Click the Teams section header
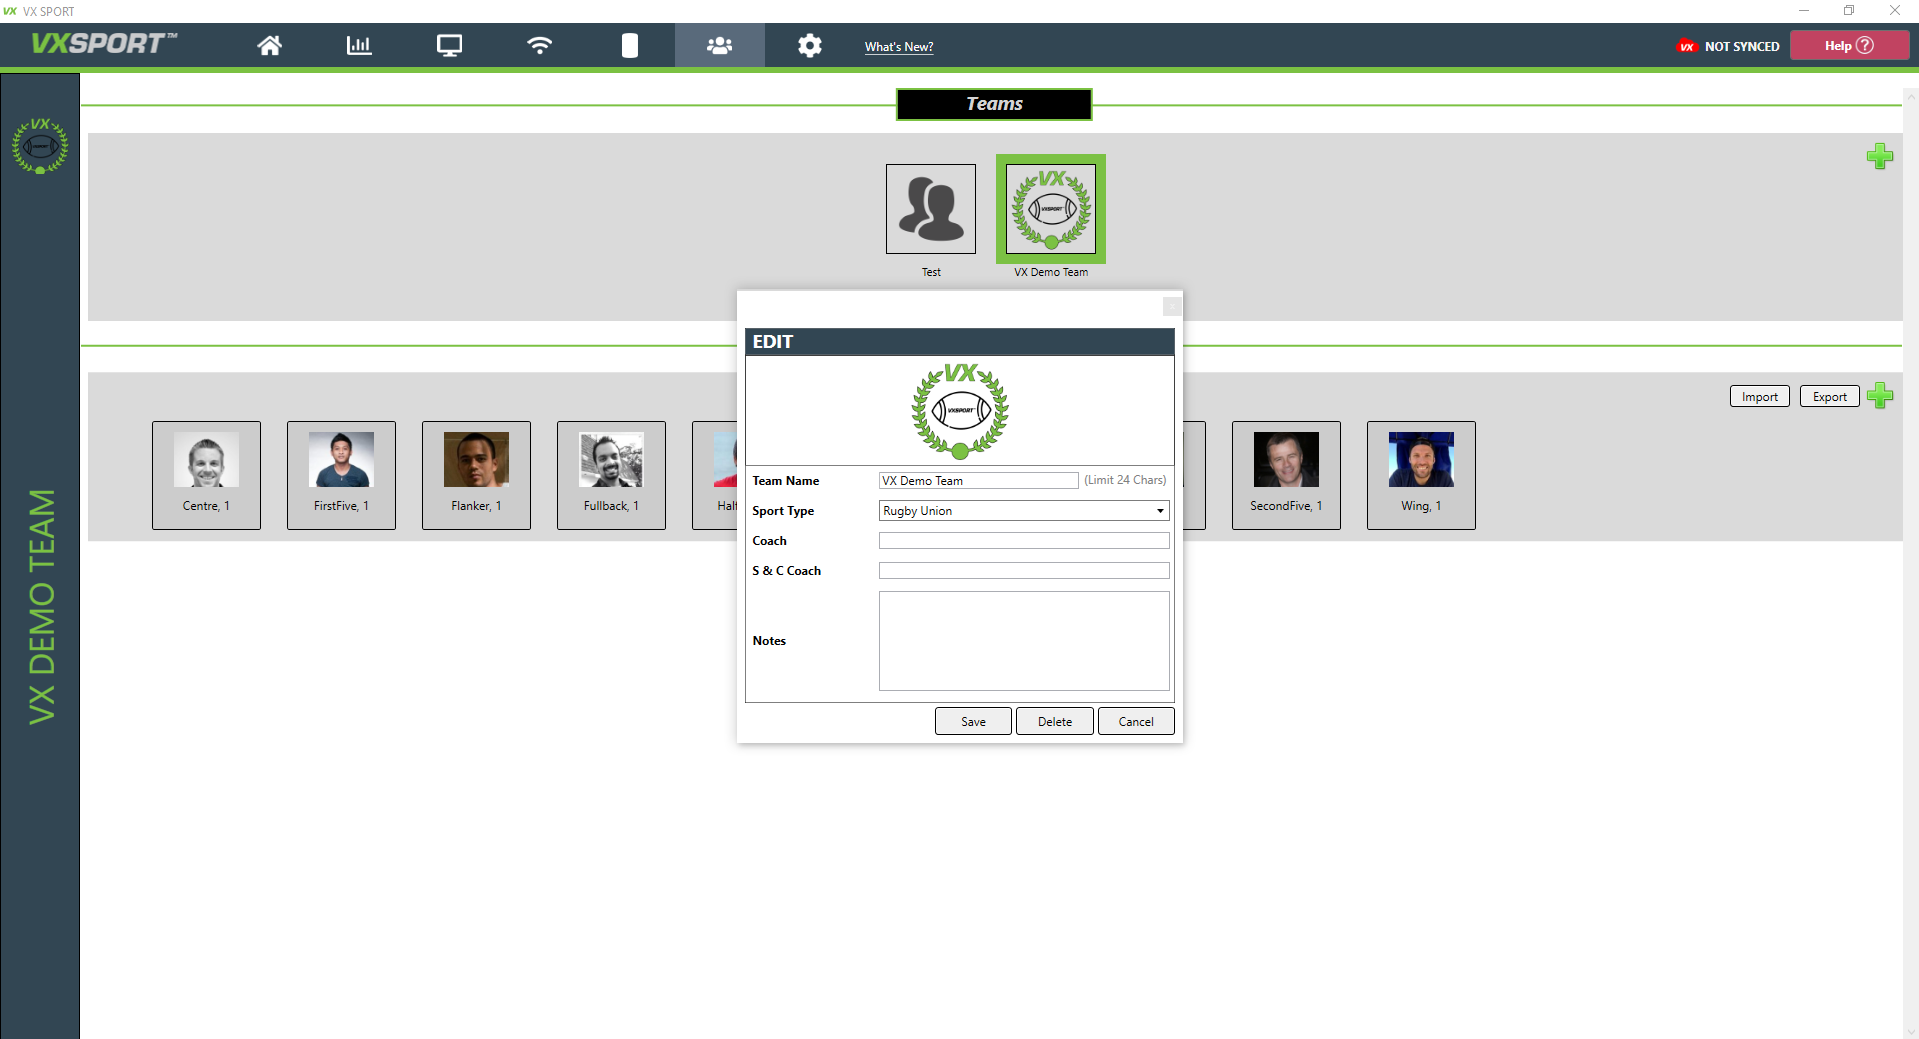 [994, 104]
